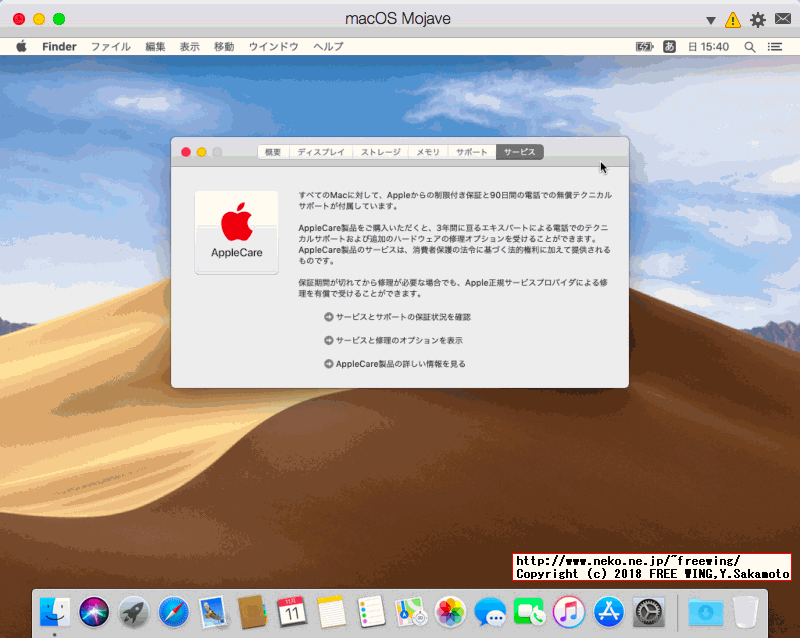Open the ヘルプ menu
This screenshot has width=800, height=638.
(327, 46)
